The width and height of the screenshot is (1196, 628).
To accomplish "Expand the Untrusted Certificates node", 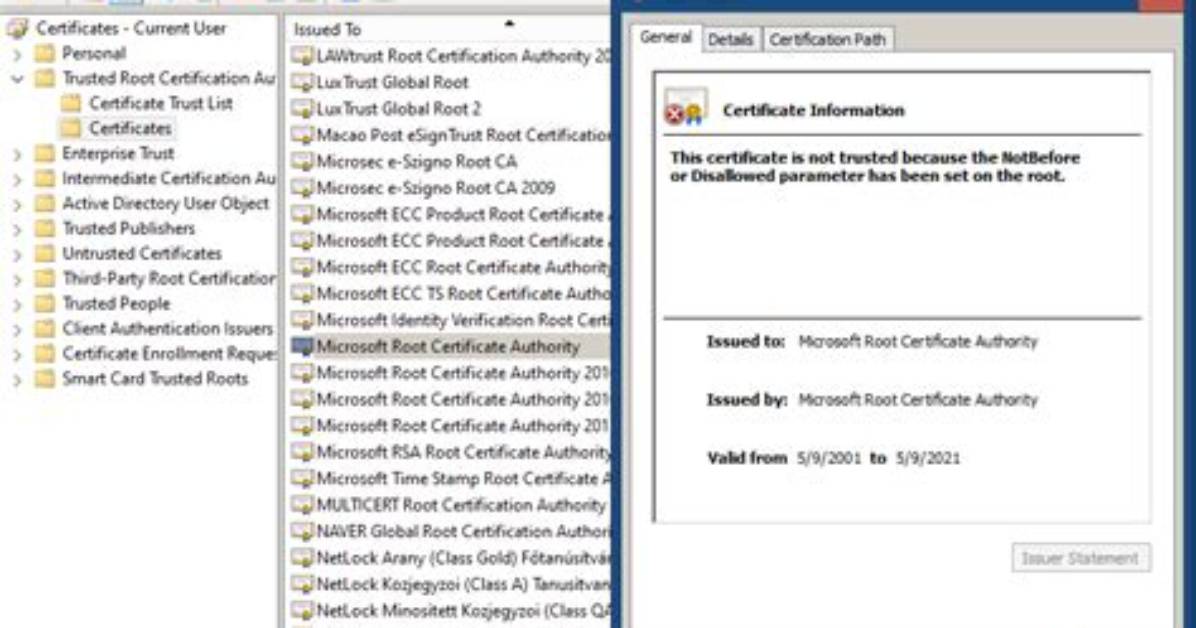I will click(17, 254).
